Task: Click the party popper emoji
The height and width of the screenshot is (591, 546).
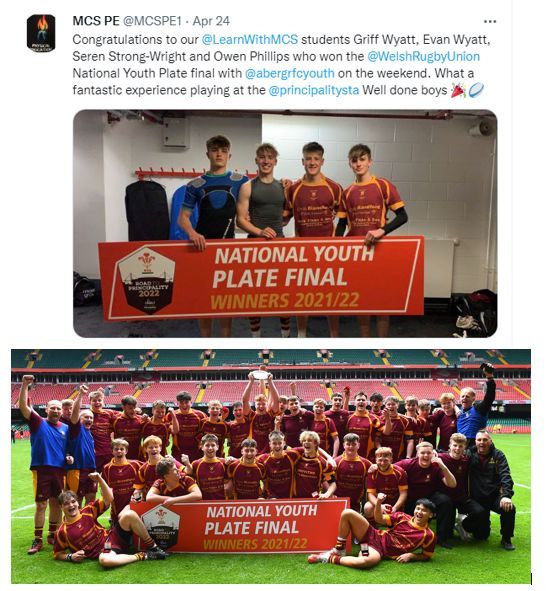Action: click(x=458, y=90)
